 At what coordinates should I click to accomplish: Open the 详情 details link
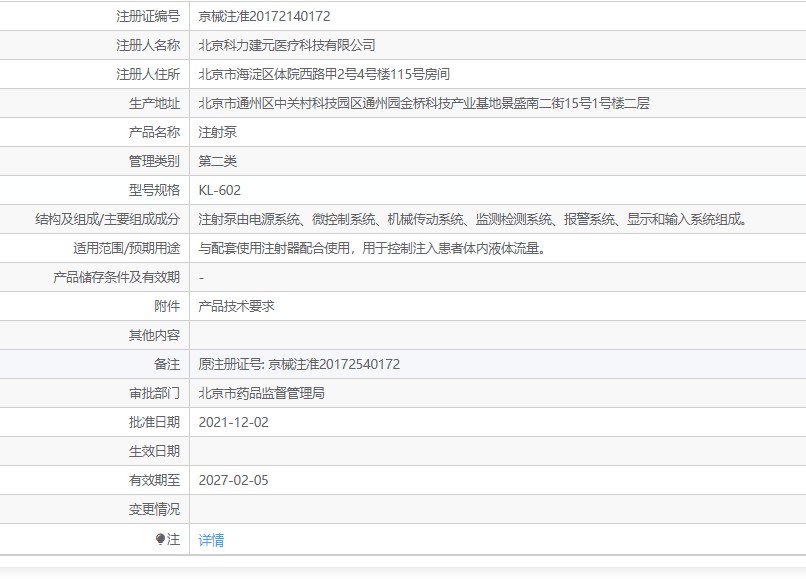[x=210, y=540]
